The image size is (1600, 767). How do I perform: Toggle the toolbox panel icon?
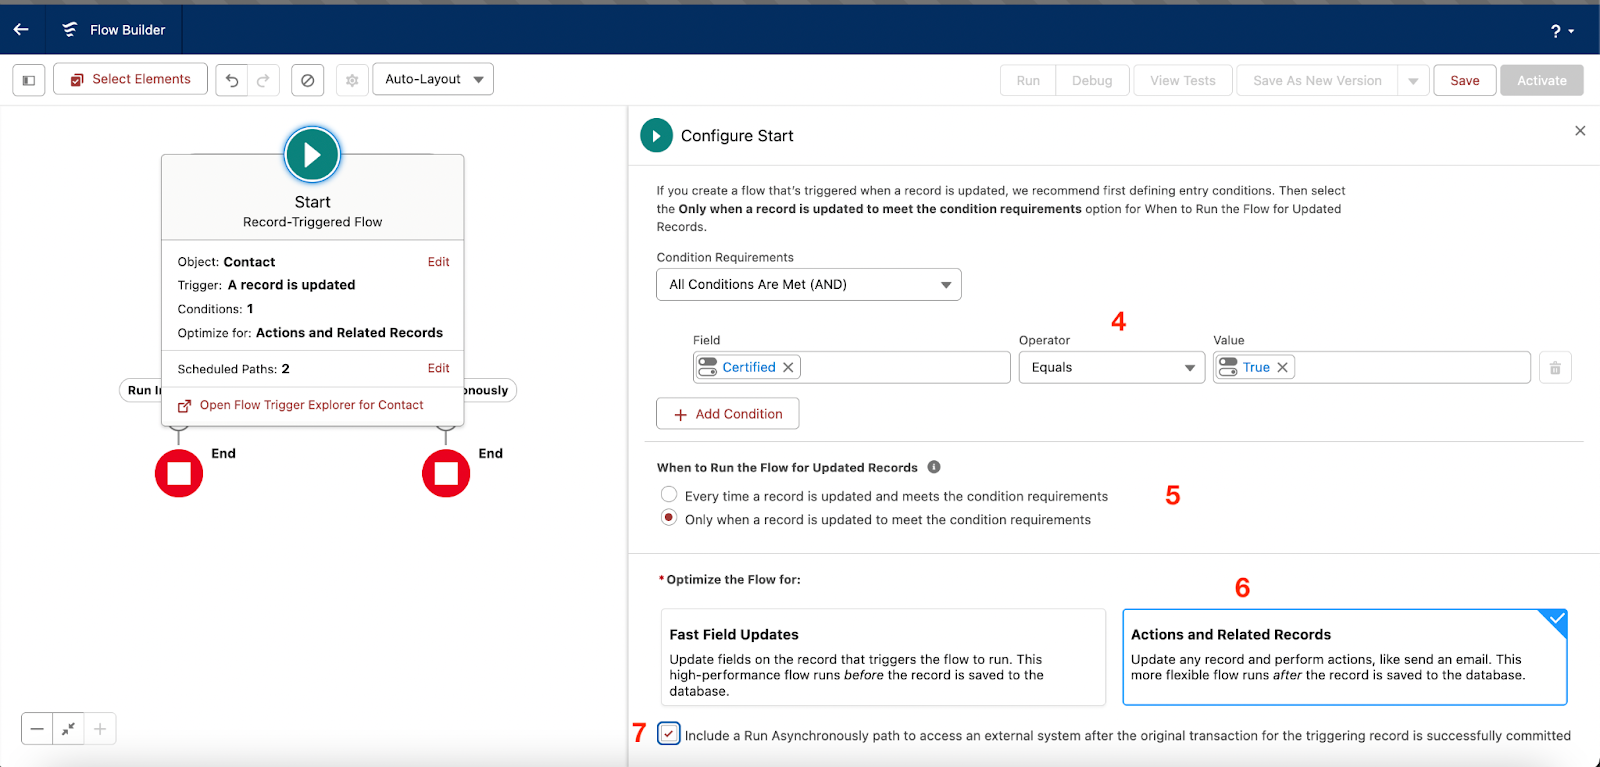29,80
